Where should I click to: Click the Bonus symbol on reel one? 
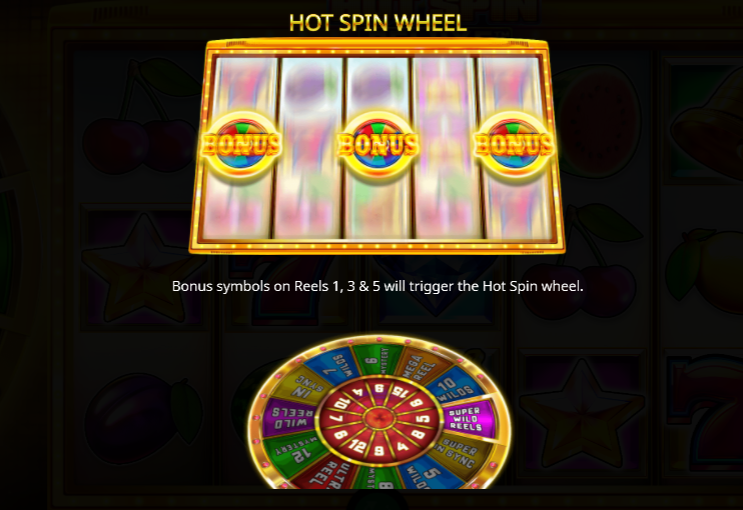(x=240, y=144)
